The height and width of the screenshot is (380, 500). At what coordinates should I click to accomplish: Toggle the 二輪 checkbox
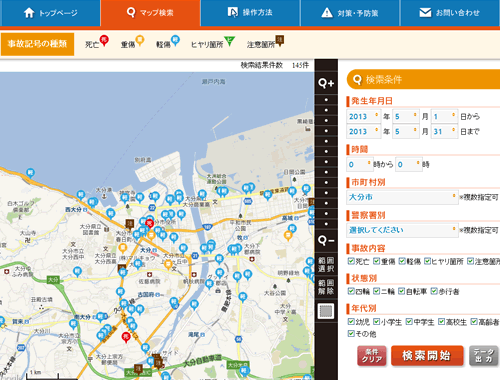[x=377, y=291]
